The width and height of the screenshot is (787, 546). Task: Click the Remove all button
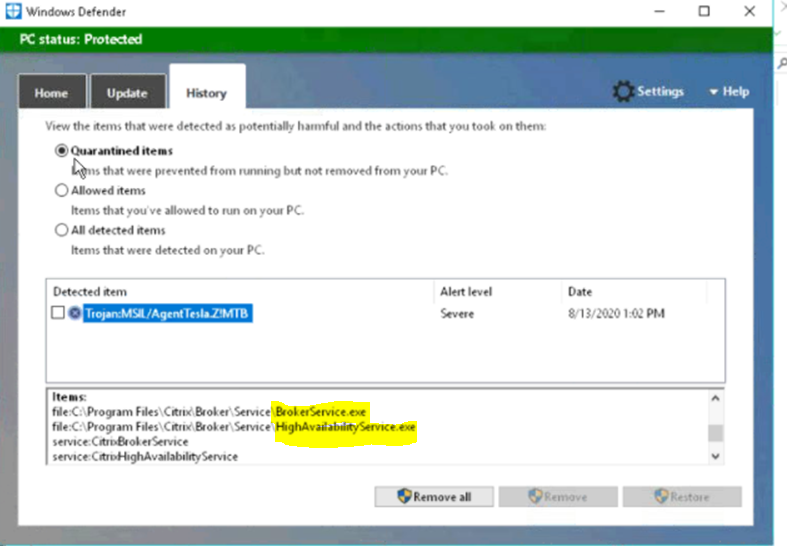[434, 497]
